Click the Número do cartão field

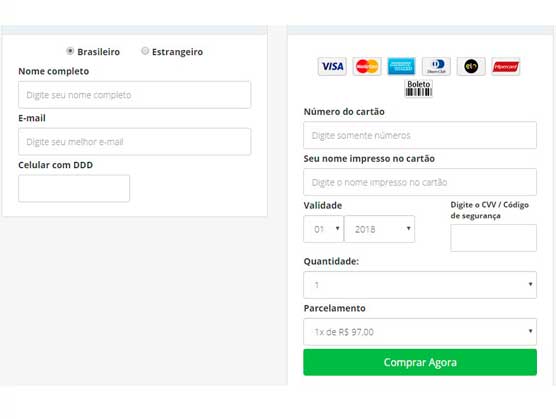420,135
